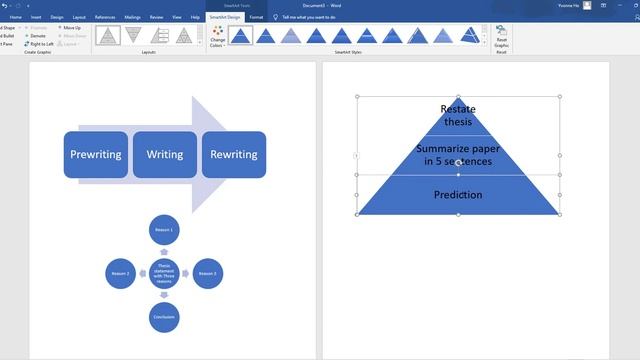640x360 pixels.
Task: Switch to the SmartArt Format tab
Action: [x=256, y=17]
